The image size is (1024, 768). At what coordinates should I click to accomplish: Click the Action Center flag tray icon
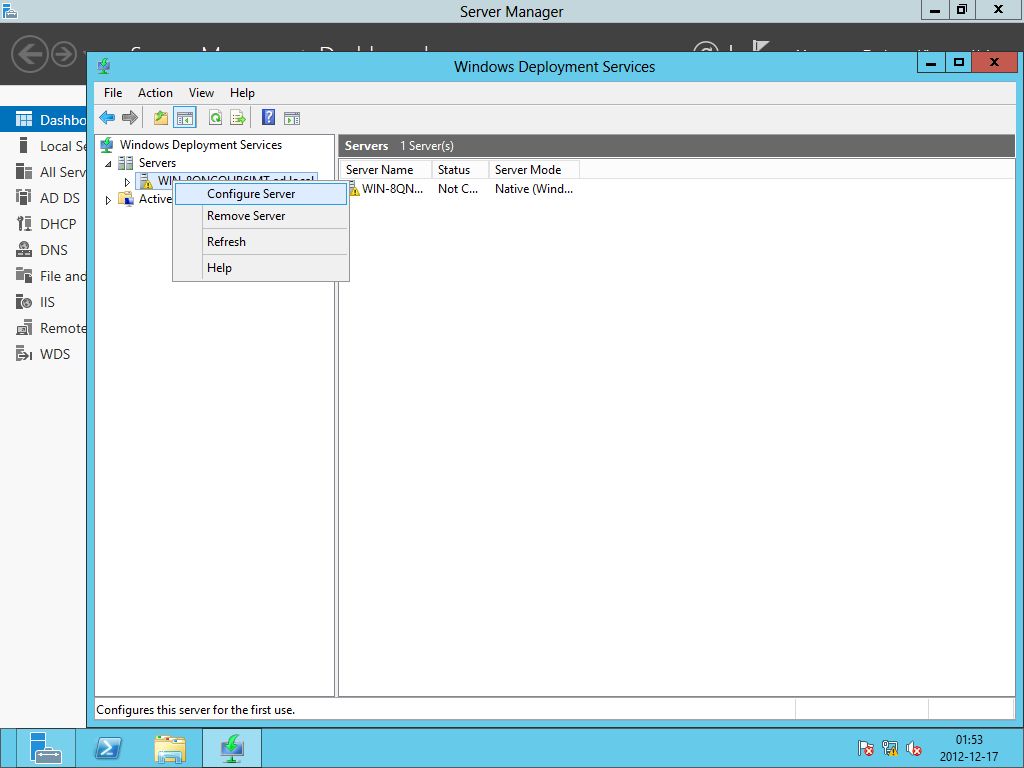(865, 748)
